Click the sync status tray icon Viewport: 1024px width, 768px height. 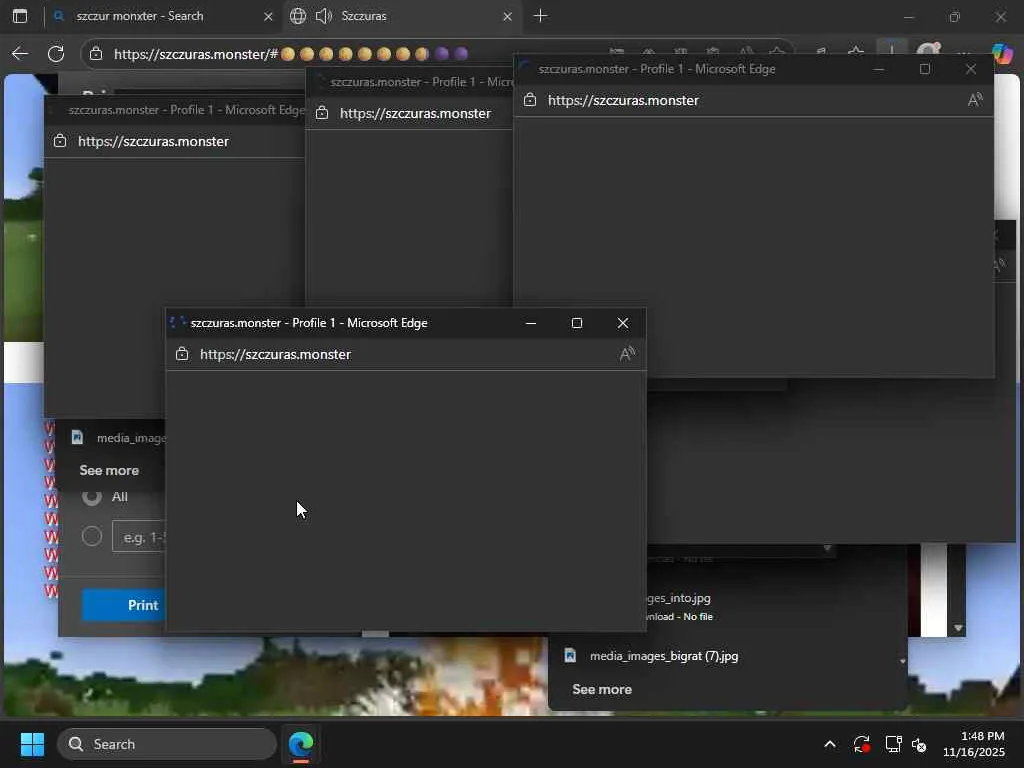[x=861, y=744]
